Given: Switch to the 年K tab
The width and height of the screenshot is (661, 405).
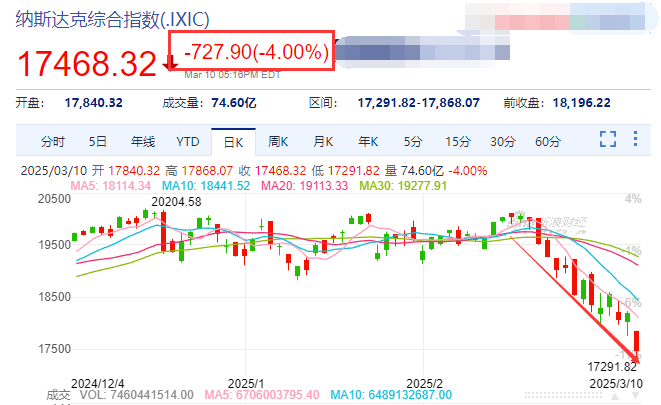Looking at the screenshot, I should click(x=368, y=142).
